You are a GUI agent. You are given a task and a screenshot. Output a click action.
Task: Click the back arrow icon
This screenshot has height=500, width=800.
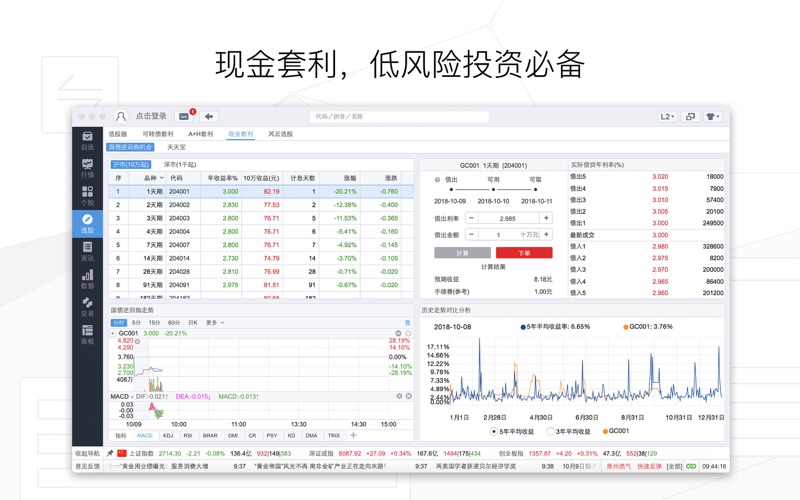click(209, 116)
